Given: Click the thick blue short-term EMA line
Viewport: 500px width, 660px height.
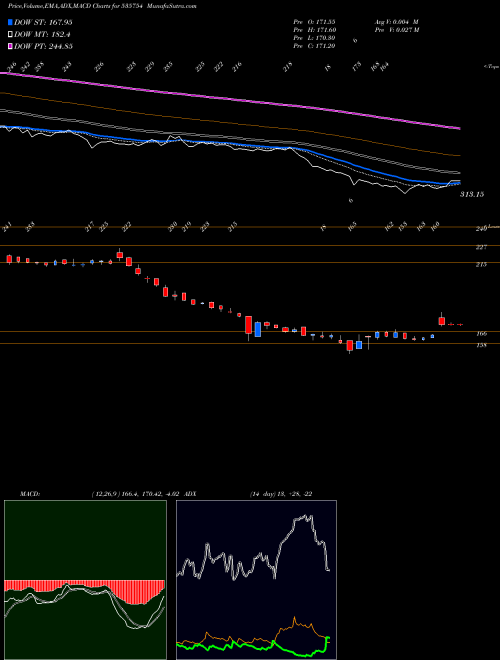Looking at the screenshot, I should (x=229, y=144).
